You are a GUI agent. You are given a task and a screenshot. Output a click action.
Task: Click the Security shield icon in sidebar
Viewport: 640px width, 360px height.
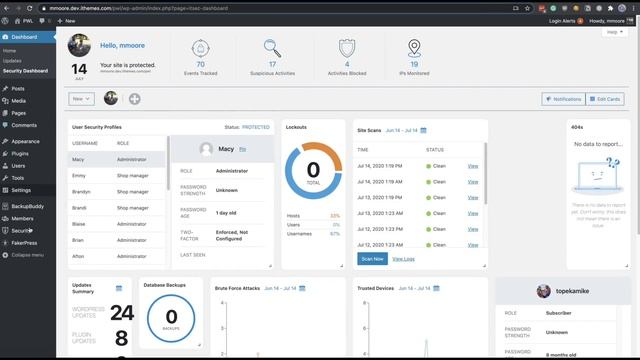point(5,231)
